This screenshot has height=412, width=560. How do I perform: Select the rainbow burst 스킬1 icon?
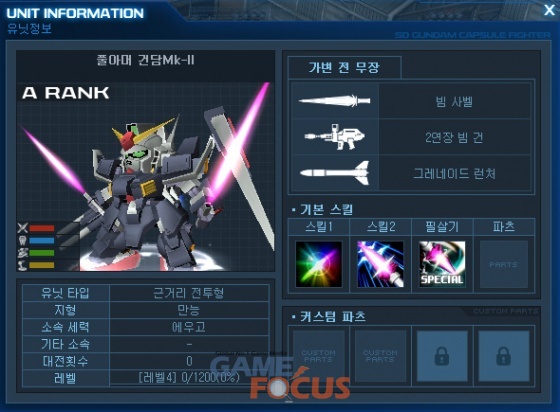319,264
